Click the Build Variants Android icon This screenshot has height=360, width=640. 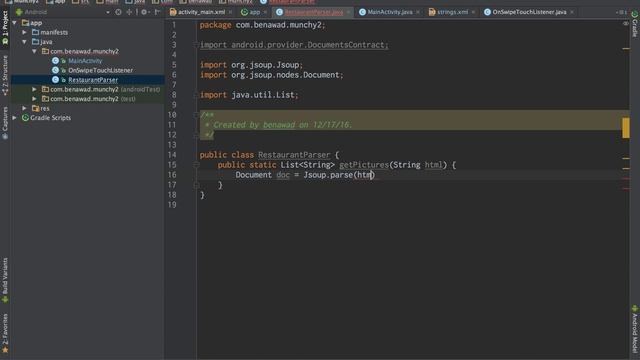tap(5, 300)
